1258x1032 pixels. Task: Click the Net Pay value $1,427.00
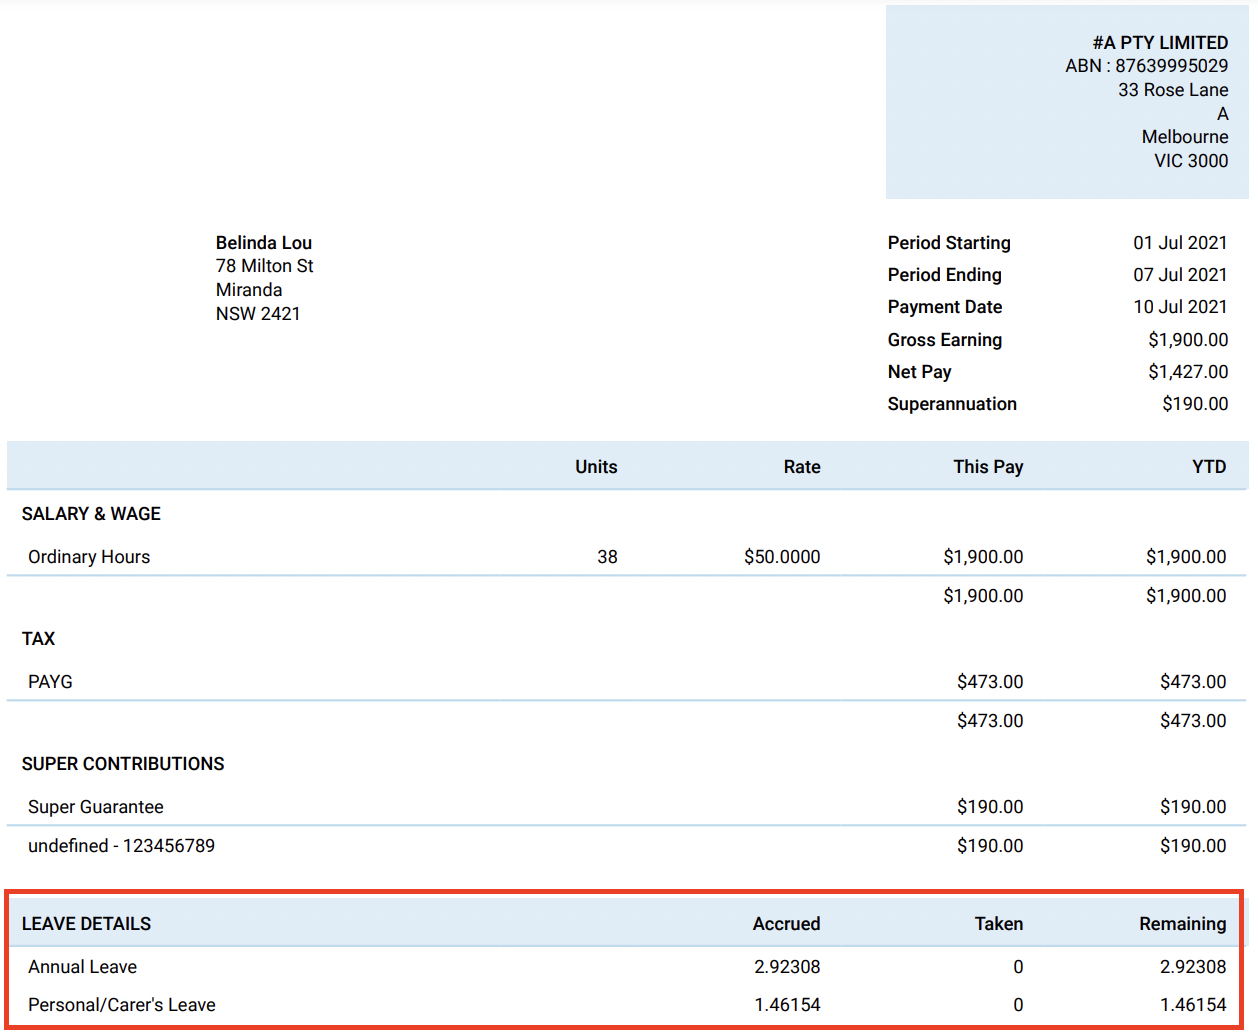pyautogui.click(x=1188, y=371)
